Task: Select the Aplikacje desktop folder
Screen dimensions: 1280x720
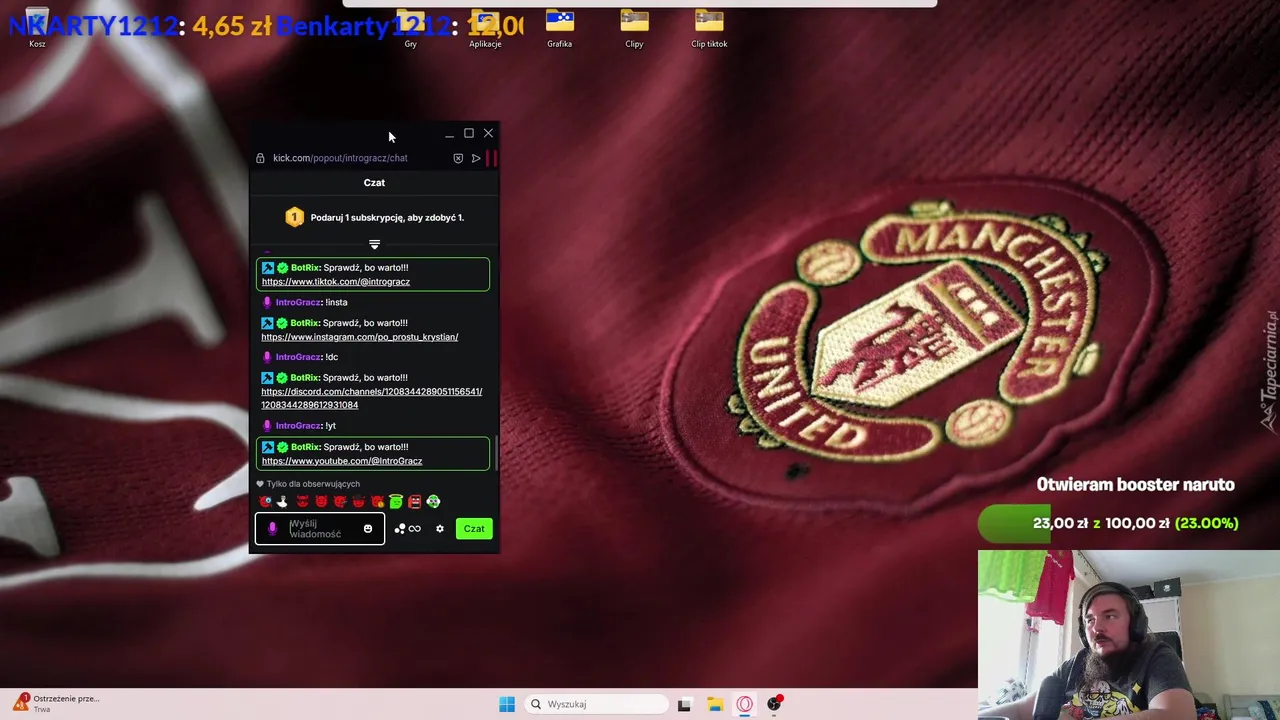Action: click(485, 28)
